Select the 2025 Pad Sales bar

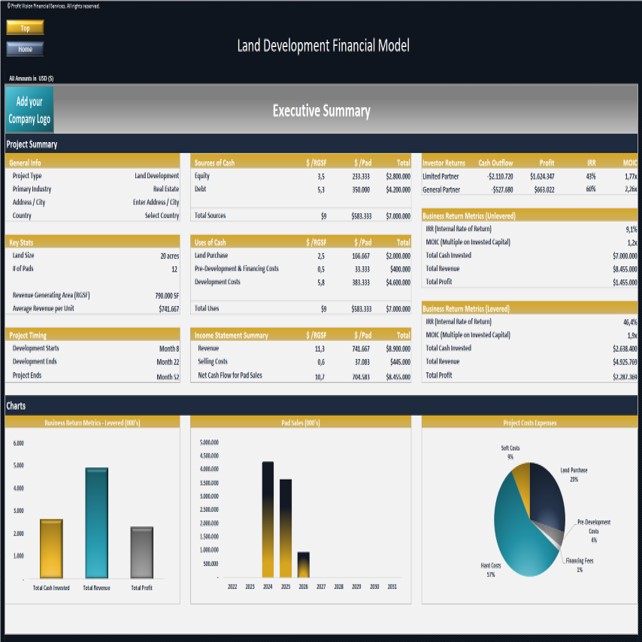285,528
